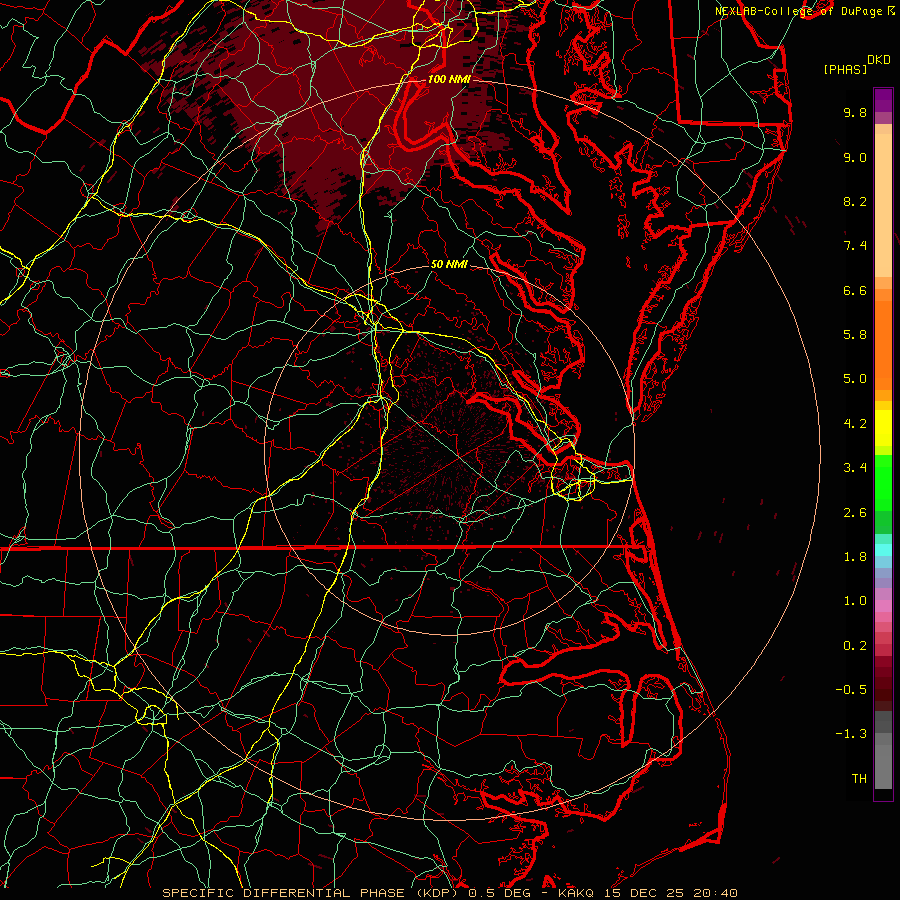Screen dimensions: 900x900
Task: Click the "20:40" time stamp in the caption
Action: 715,893
